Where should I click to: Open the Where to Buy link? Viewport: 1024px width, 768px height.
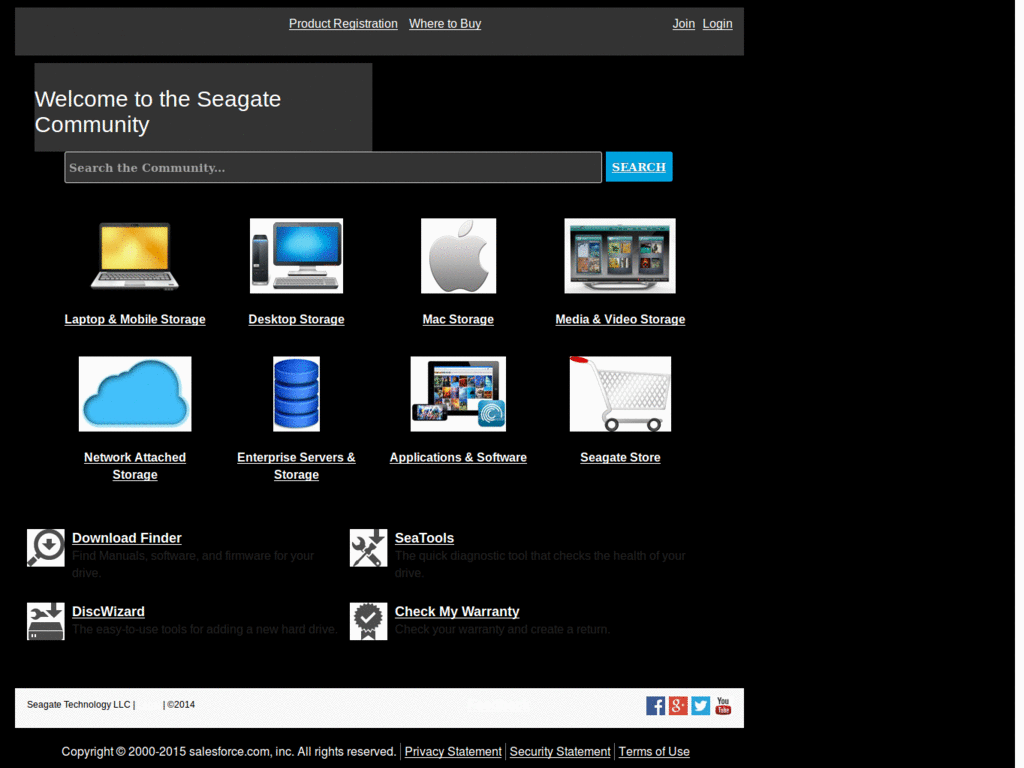tap(445, 24)
